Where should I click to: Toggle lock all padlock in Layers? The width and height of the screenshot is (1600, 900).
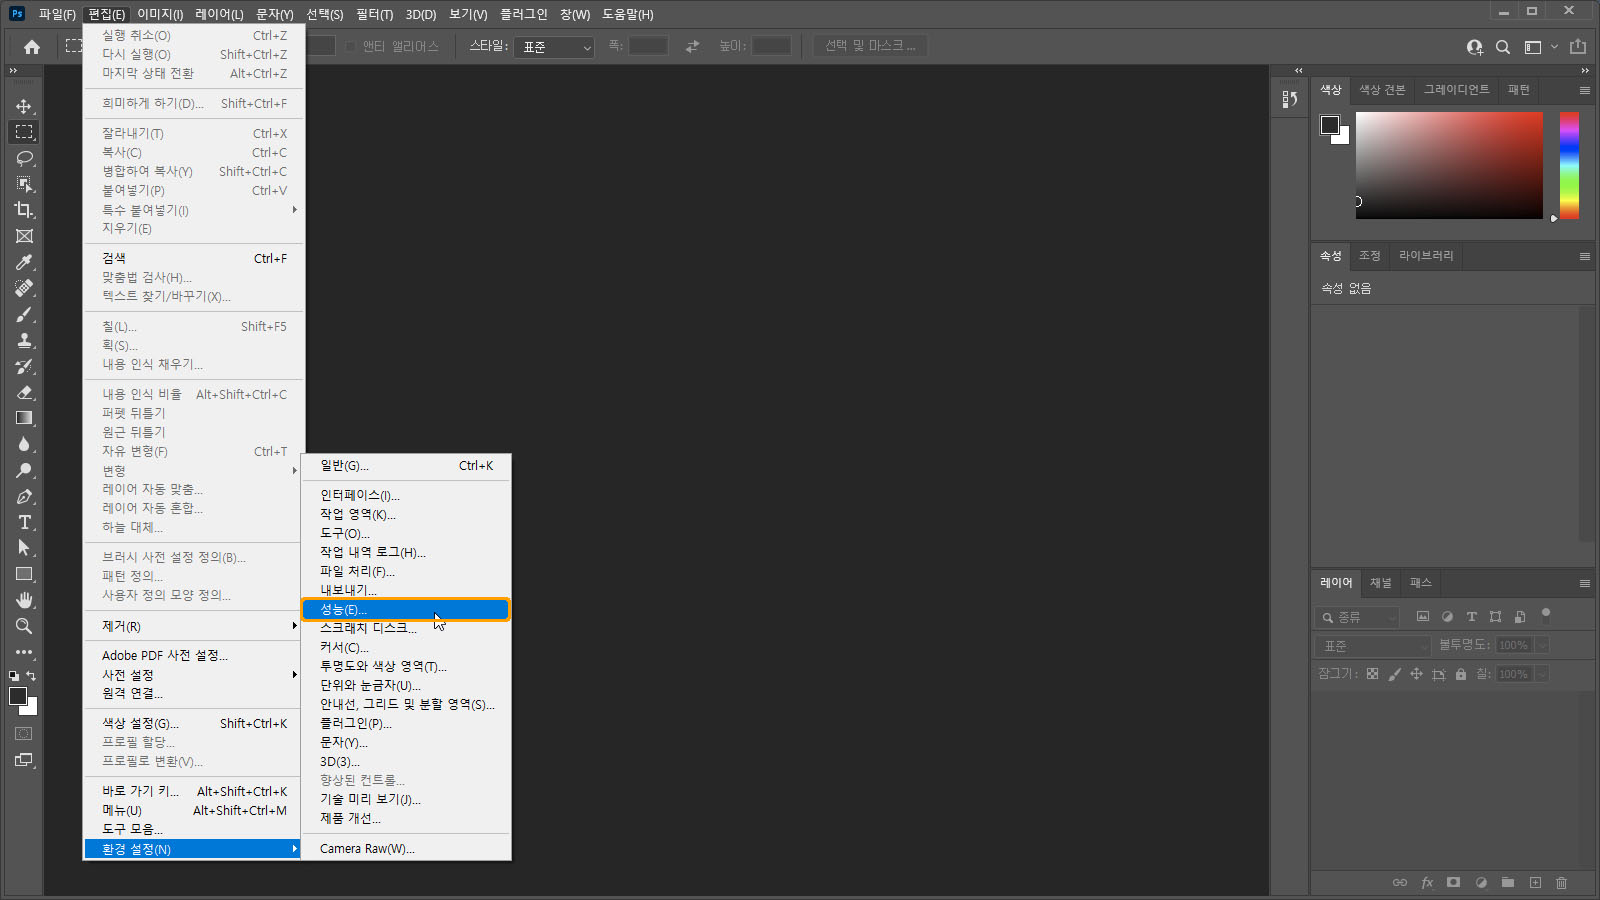tap(1461, 674)
